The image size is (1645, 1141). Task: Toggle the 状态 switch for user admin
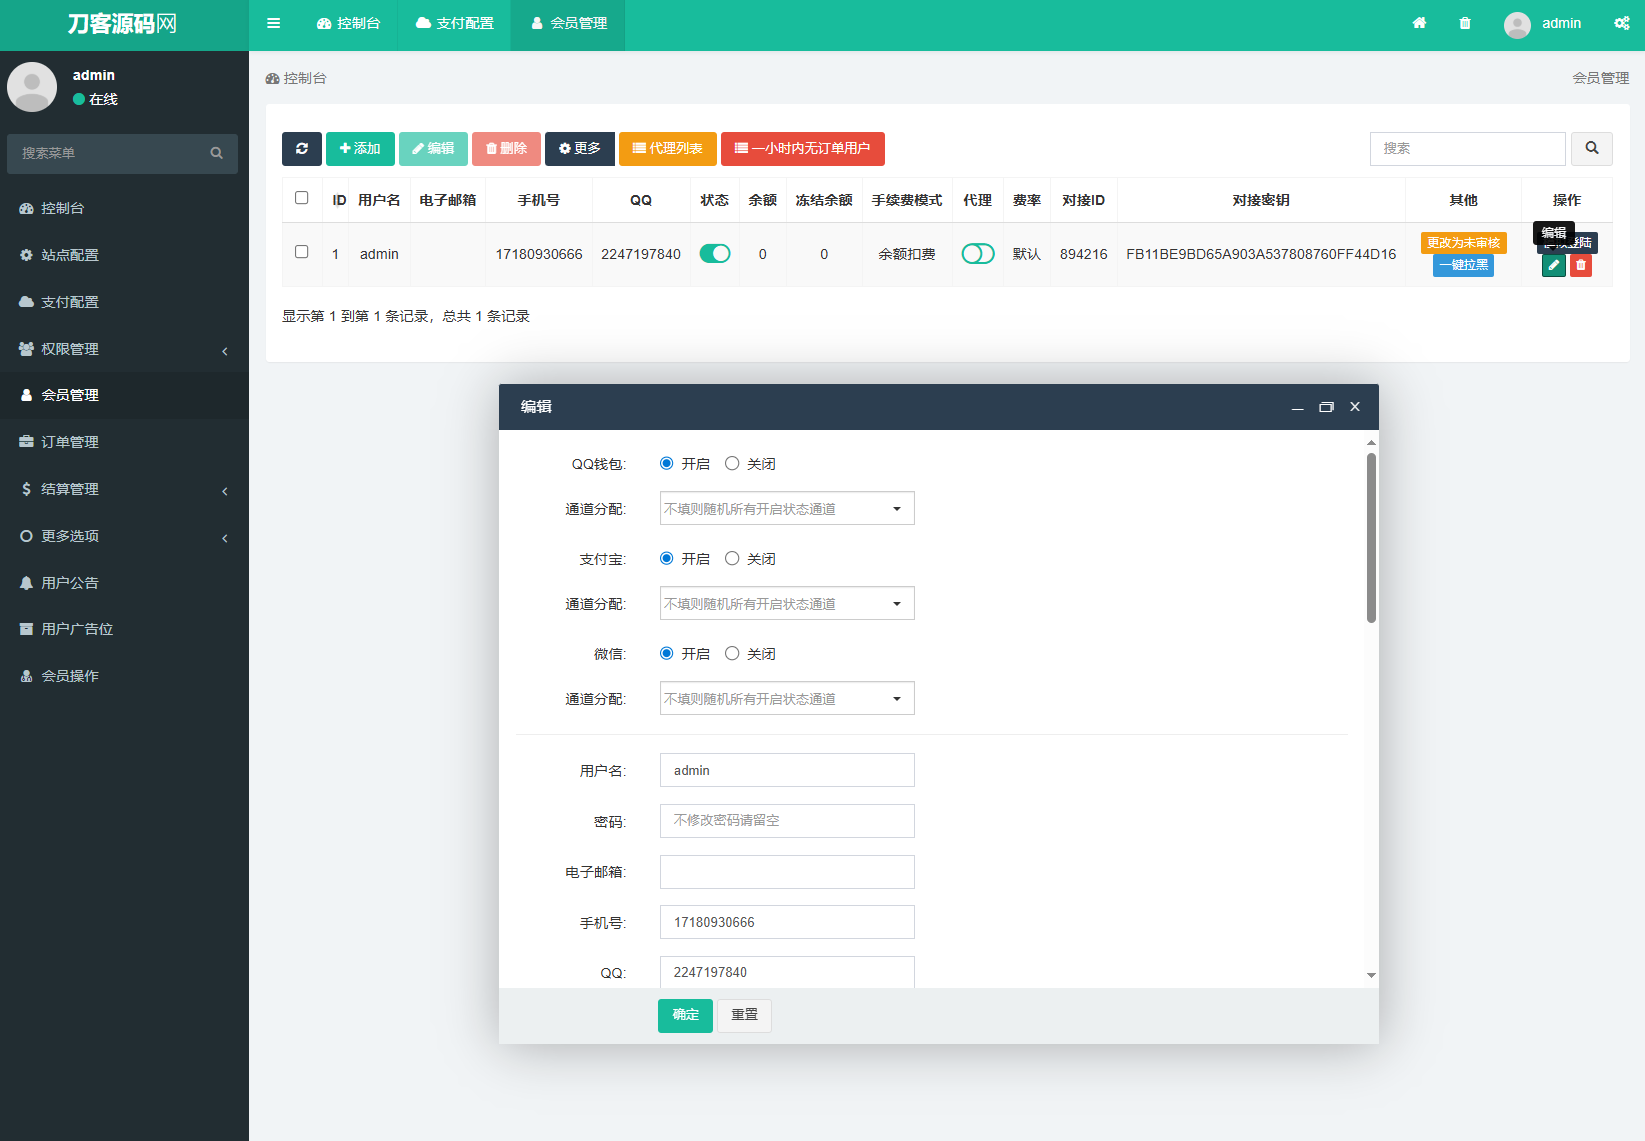click(715, 254)
